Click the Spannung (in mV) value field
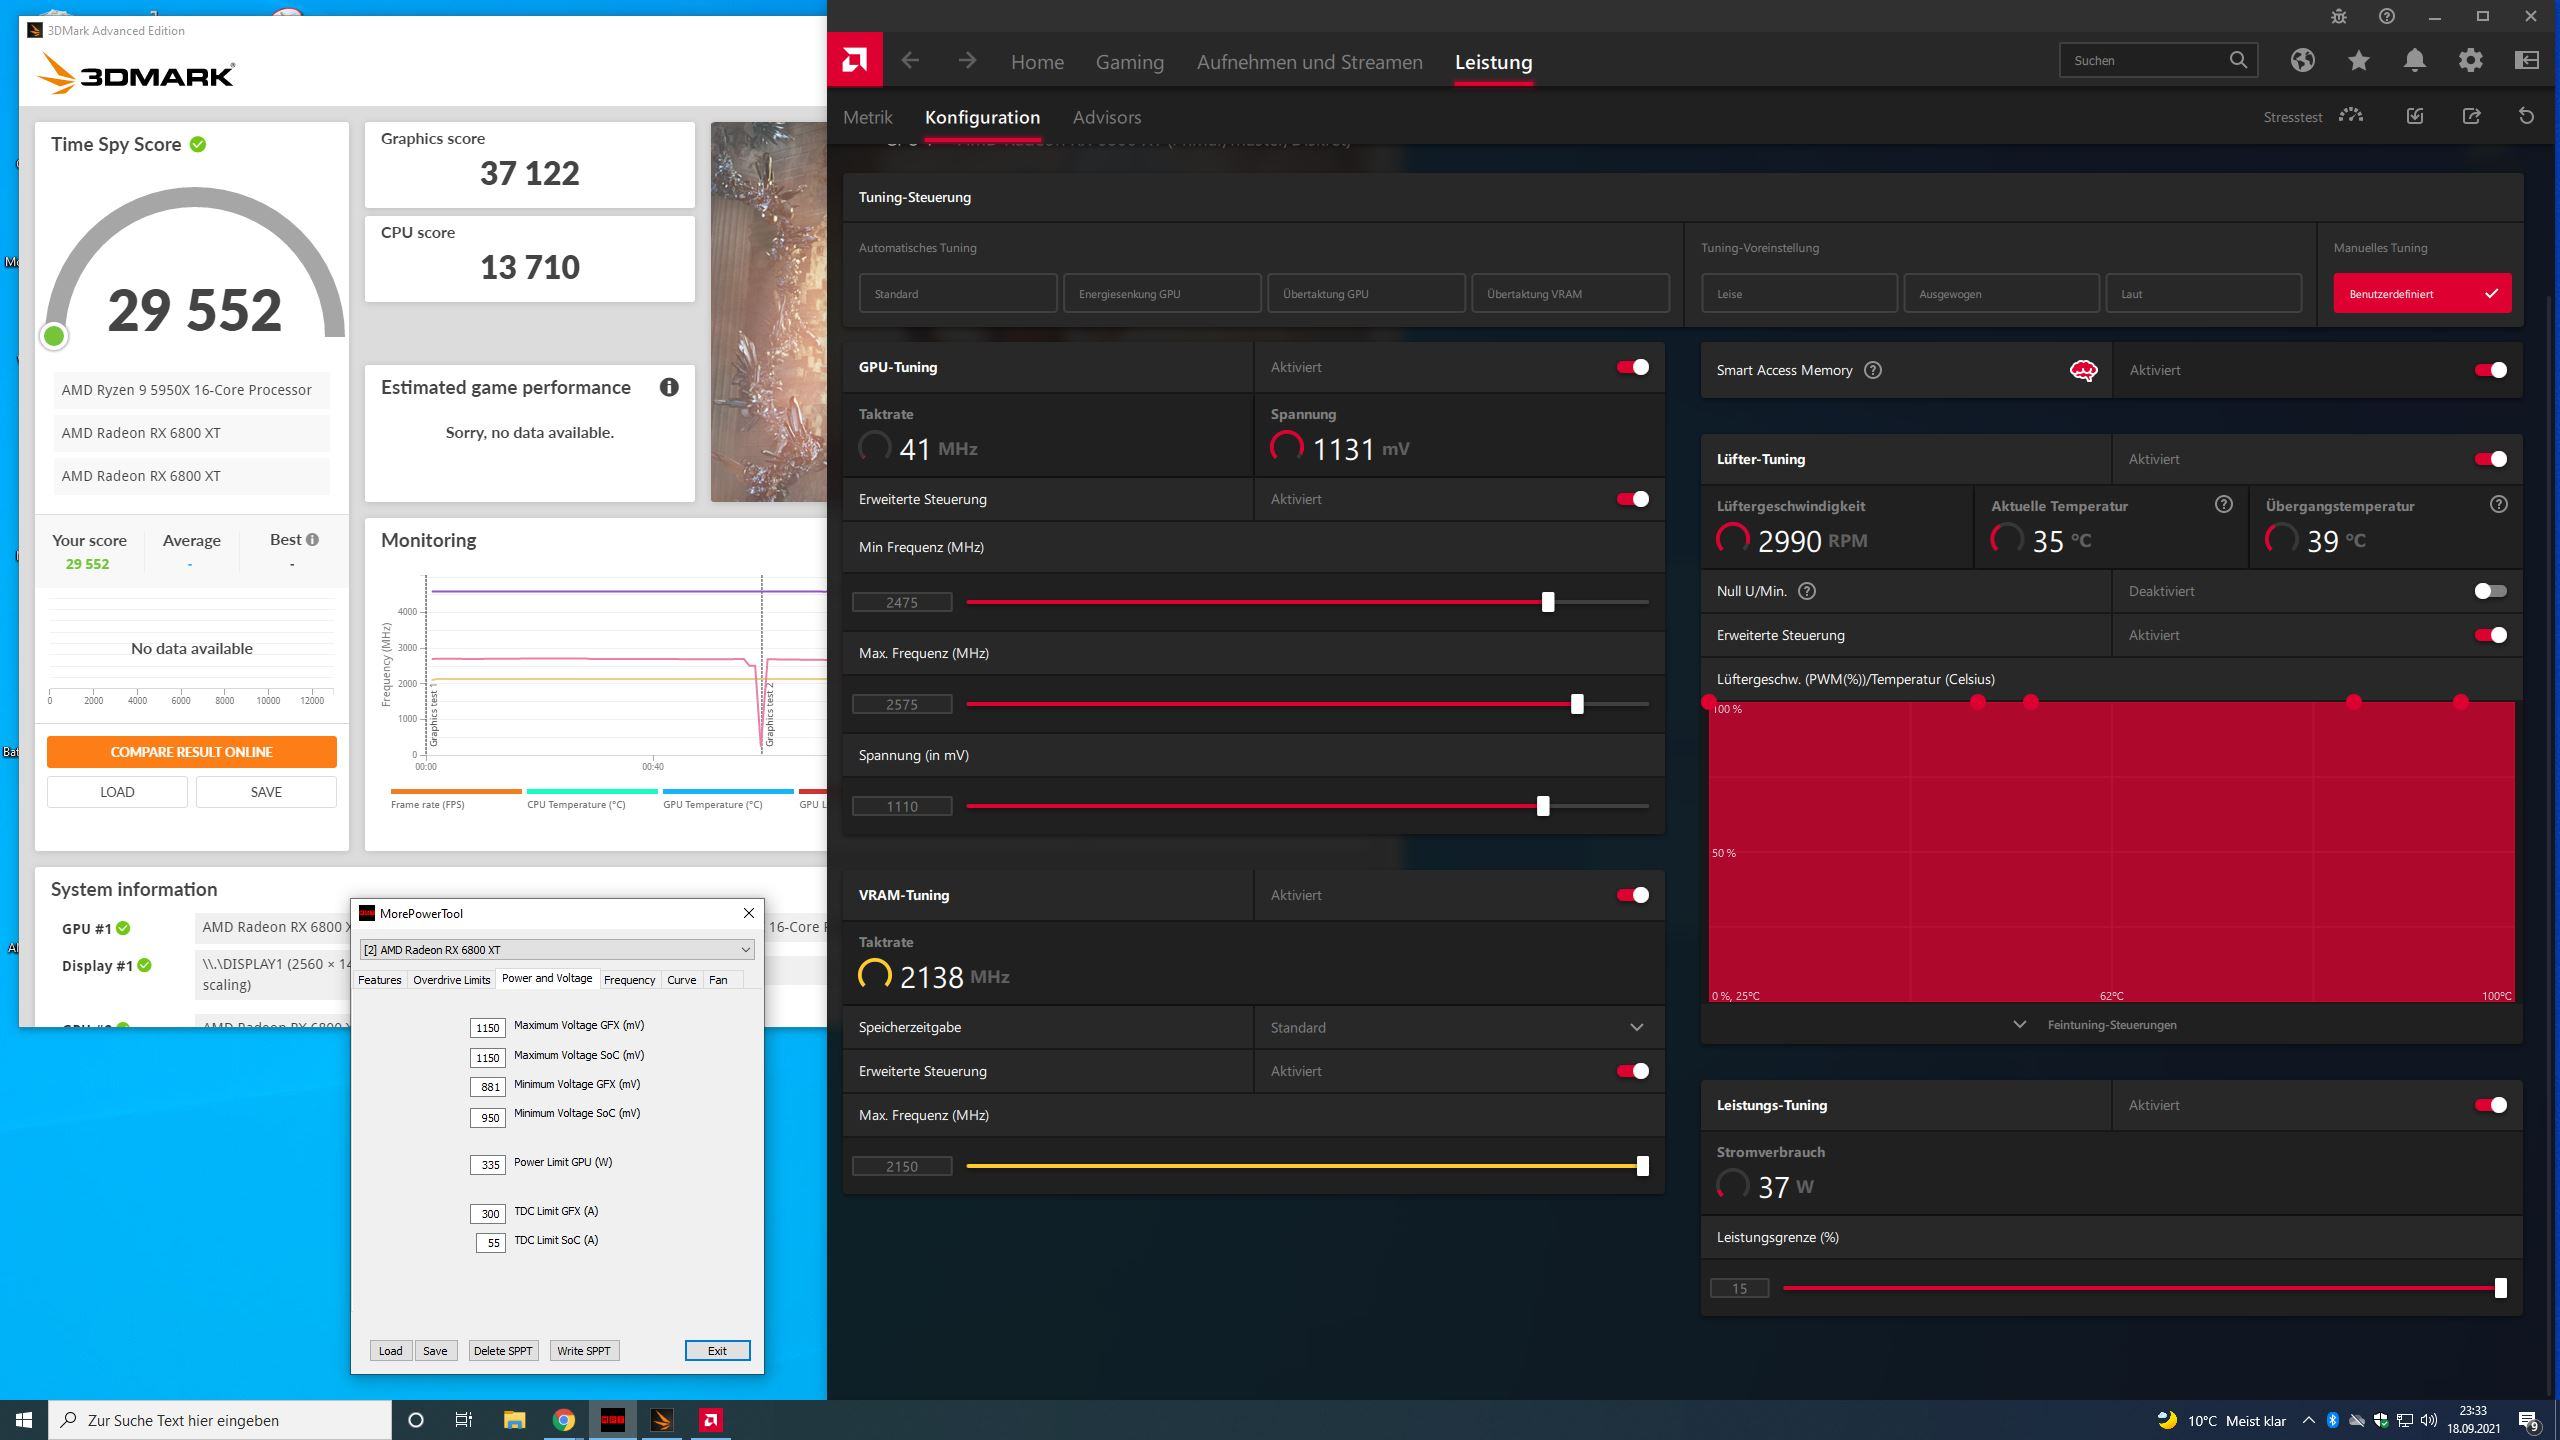 click(x=902, y=806)
